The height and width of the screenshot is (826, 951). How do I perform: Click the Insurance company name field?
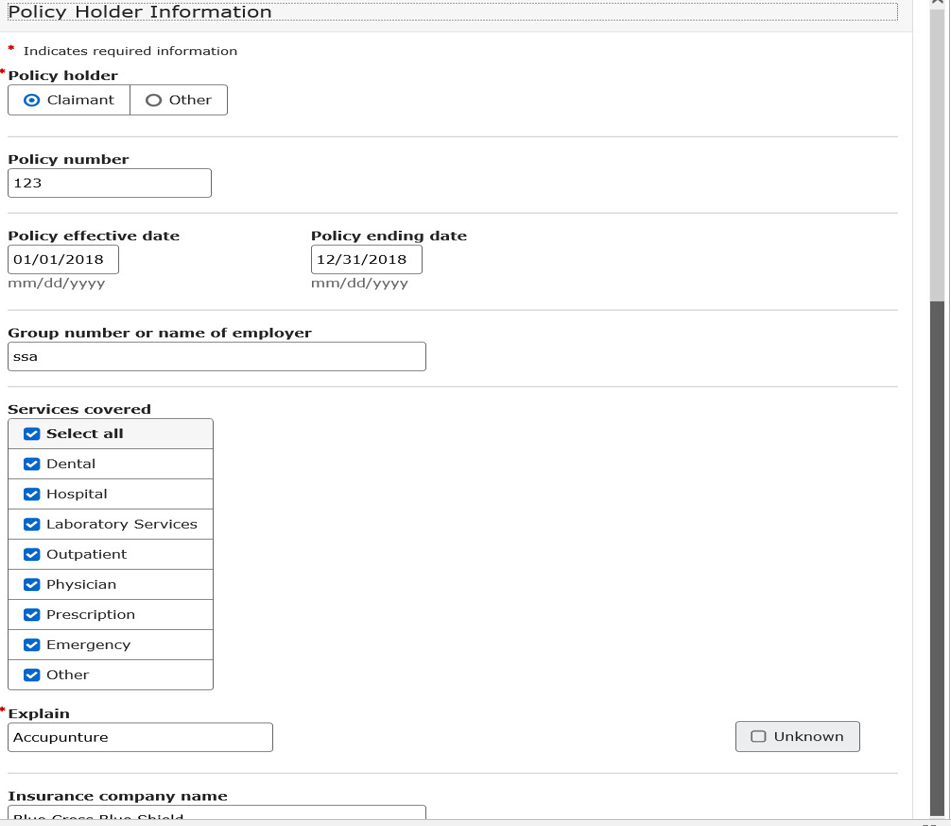point(216,814)
